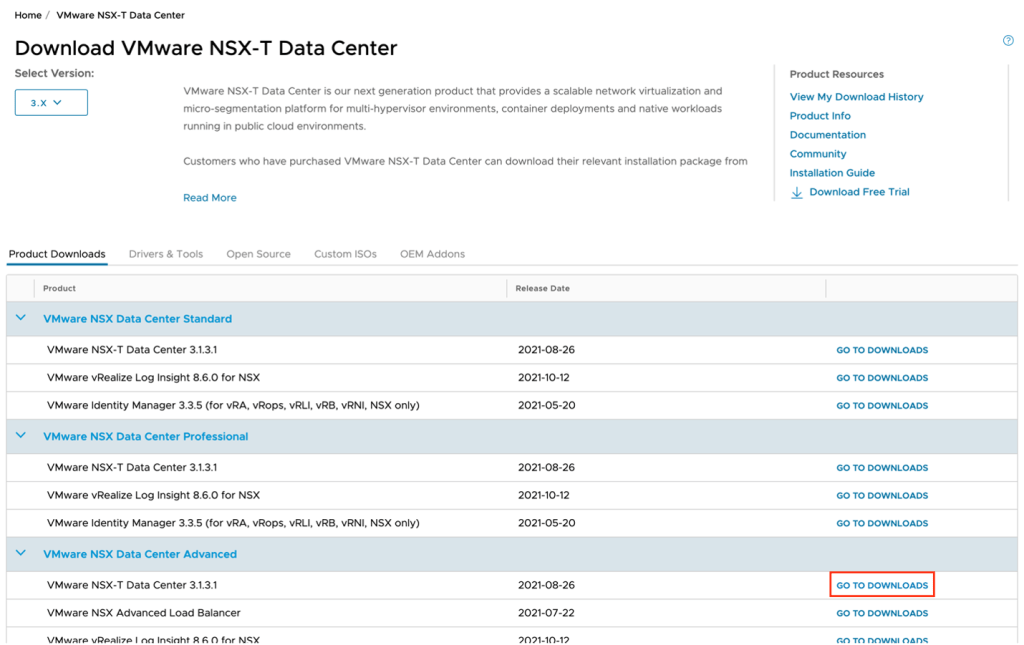
Task: Switch to the Drivers & Tools tab
Action: coord(165,254)
